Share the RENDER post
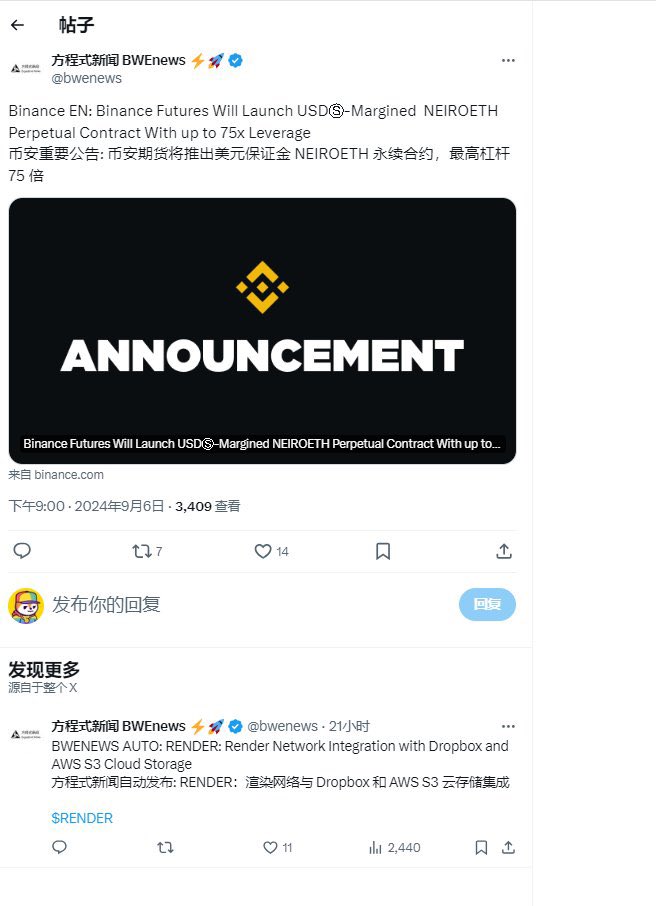This screenshot has width=656, height=906. [508, 848]
